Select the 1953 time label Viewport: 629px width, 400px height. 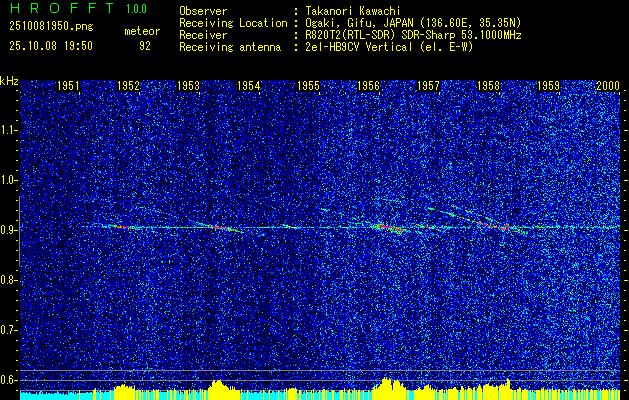[x=188, y=87]
